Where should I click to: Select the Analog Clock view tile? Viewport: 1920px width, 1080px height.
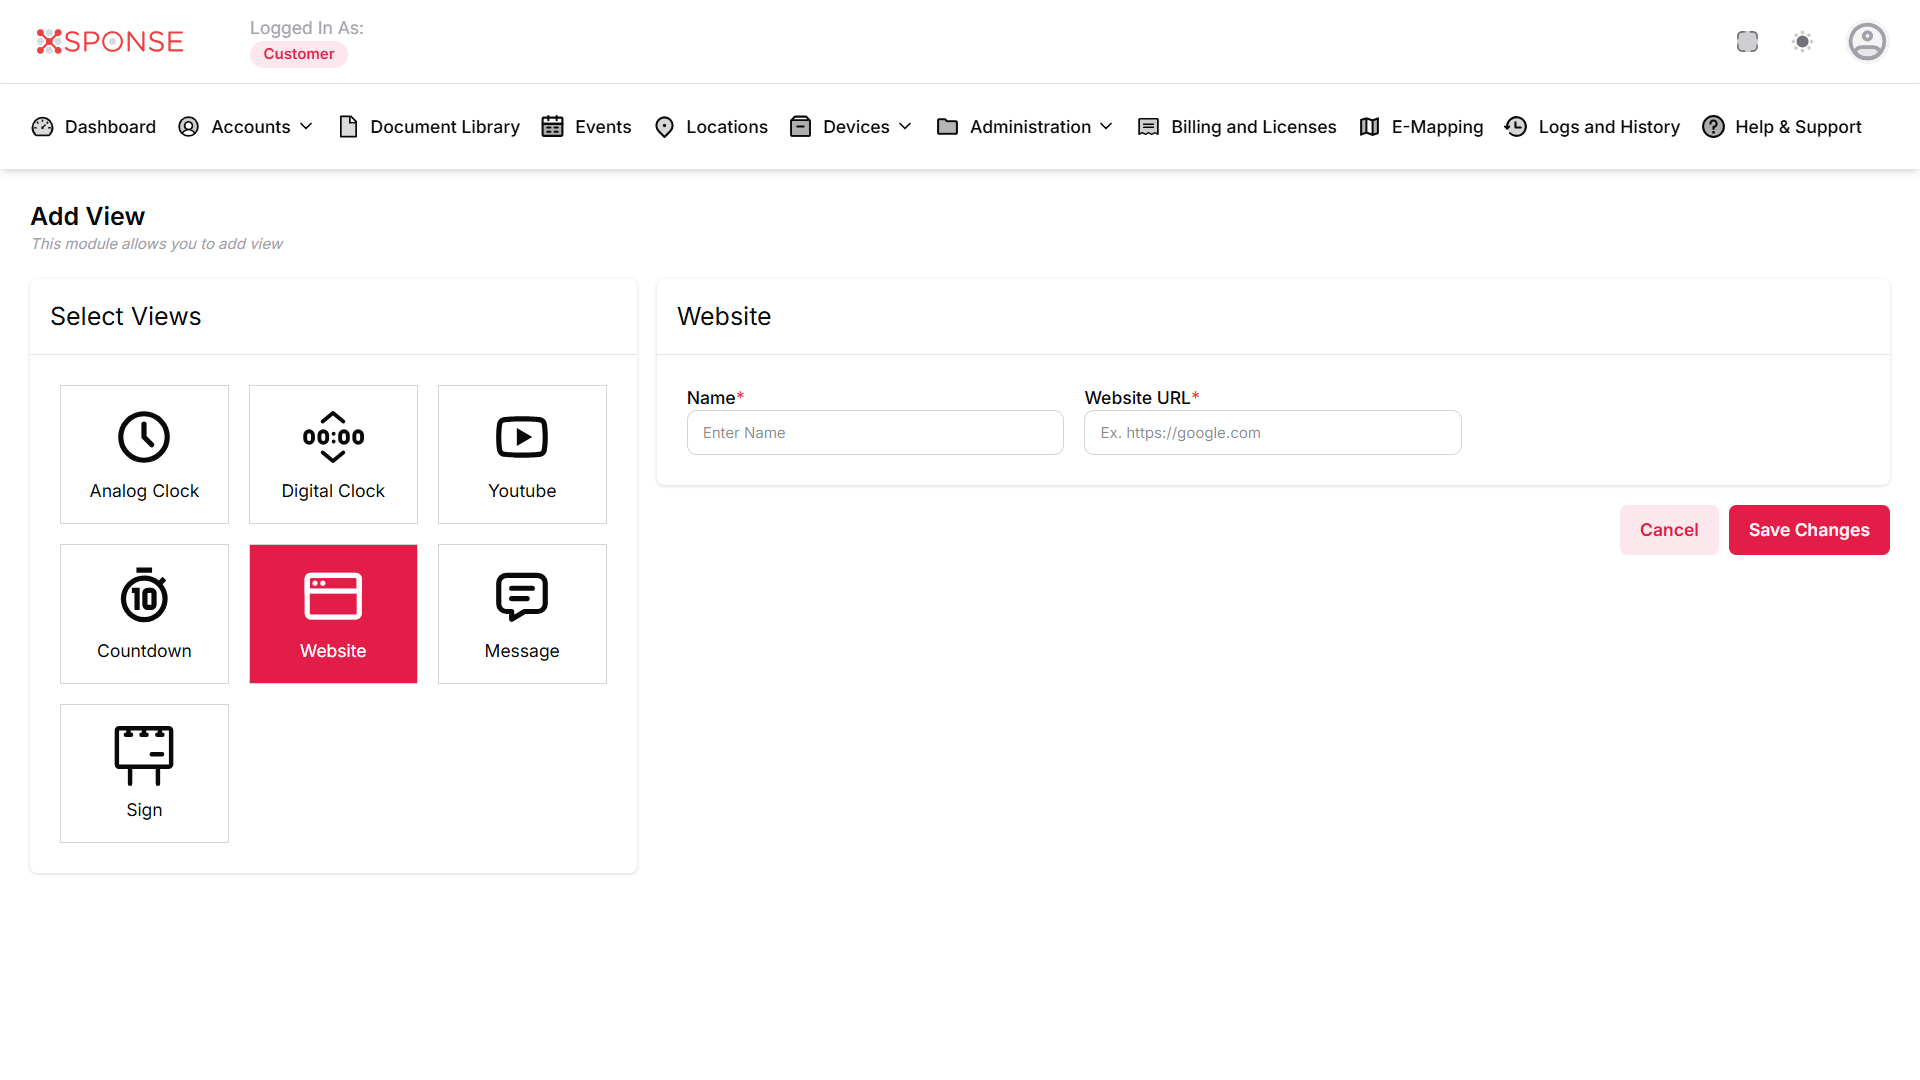click(144, 454)
